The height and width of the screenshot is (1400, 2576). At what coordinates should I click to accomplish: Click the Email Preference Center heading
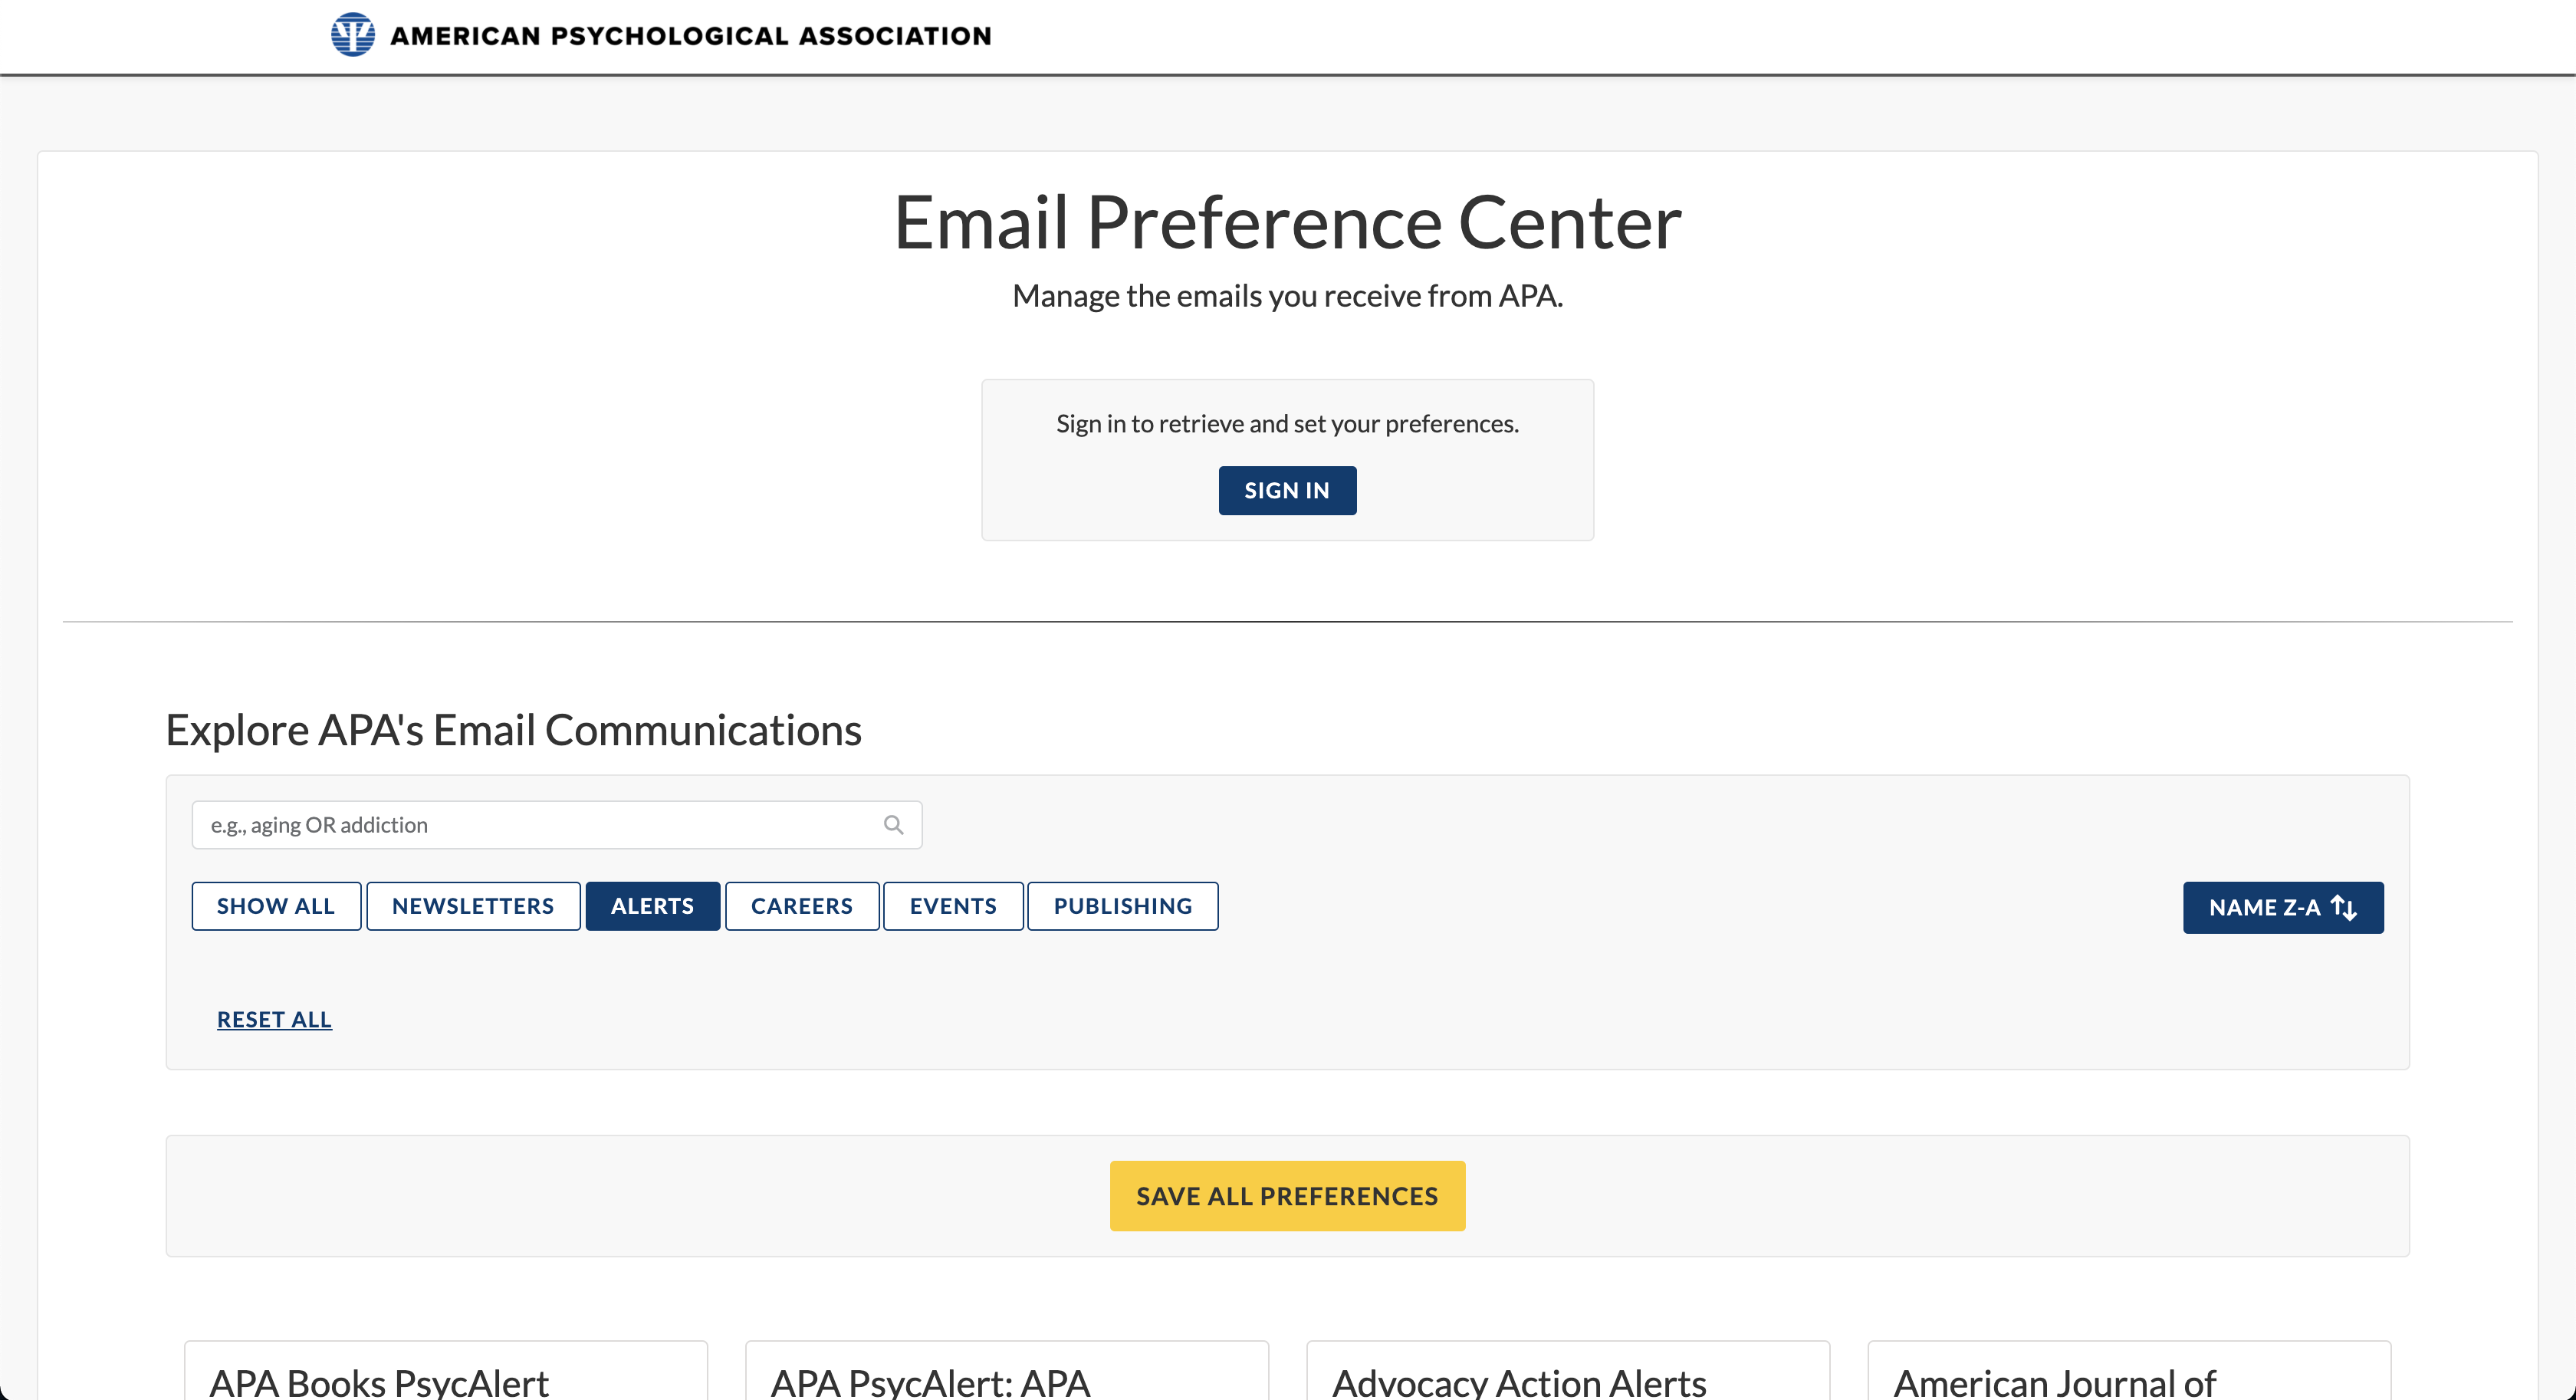[x=1287, y=223]
